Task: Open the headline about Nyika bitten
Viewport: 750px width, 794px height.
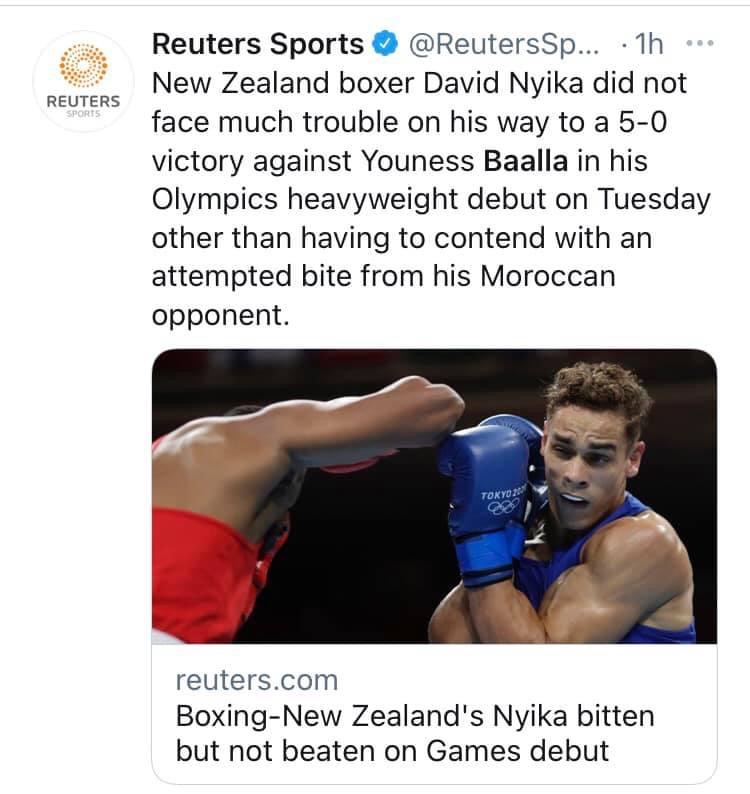Action: point(414,733)
